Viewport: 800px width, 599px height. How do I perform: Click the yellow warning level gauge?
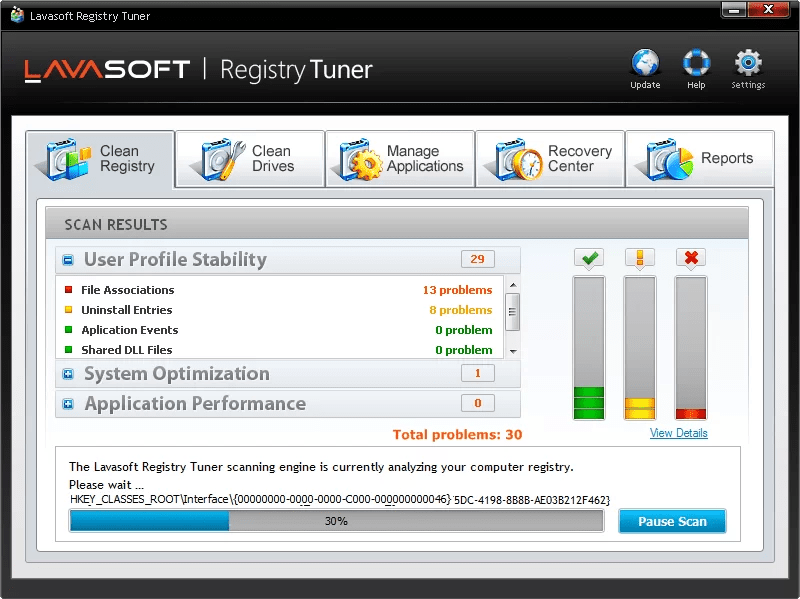[640, 348]
